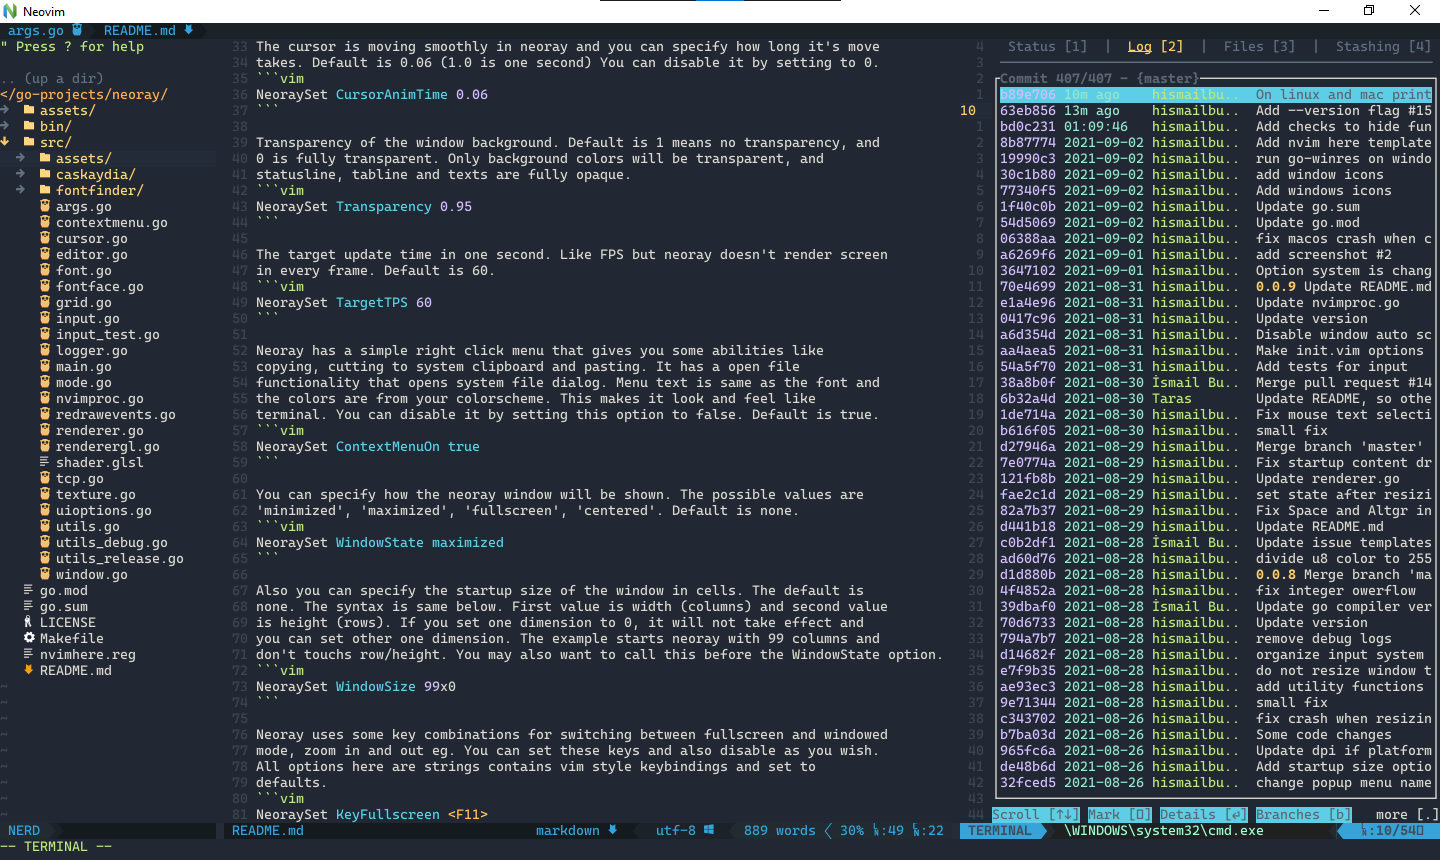Click the Scroll hint in gitui footer
Screen dimensions: 1440x860
[1036, 814]
